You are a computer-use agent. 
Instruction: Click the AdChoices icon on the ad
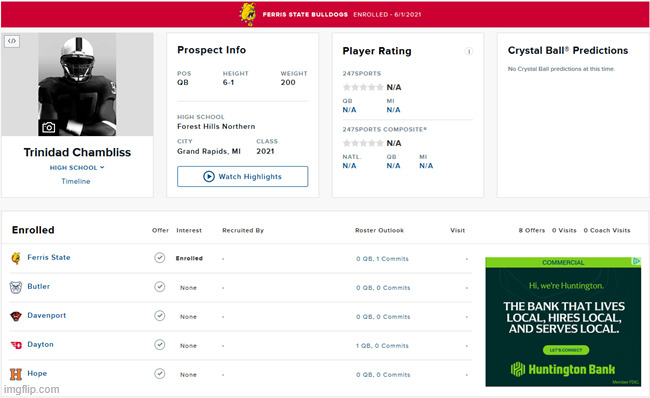point(636,261)
